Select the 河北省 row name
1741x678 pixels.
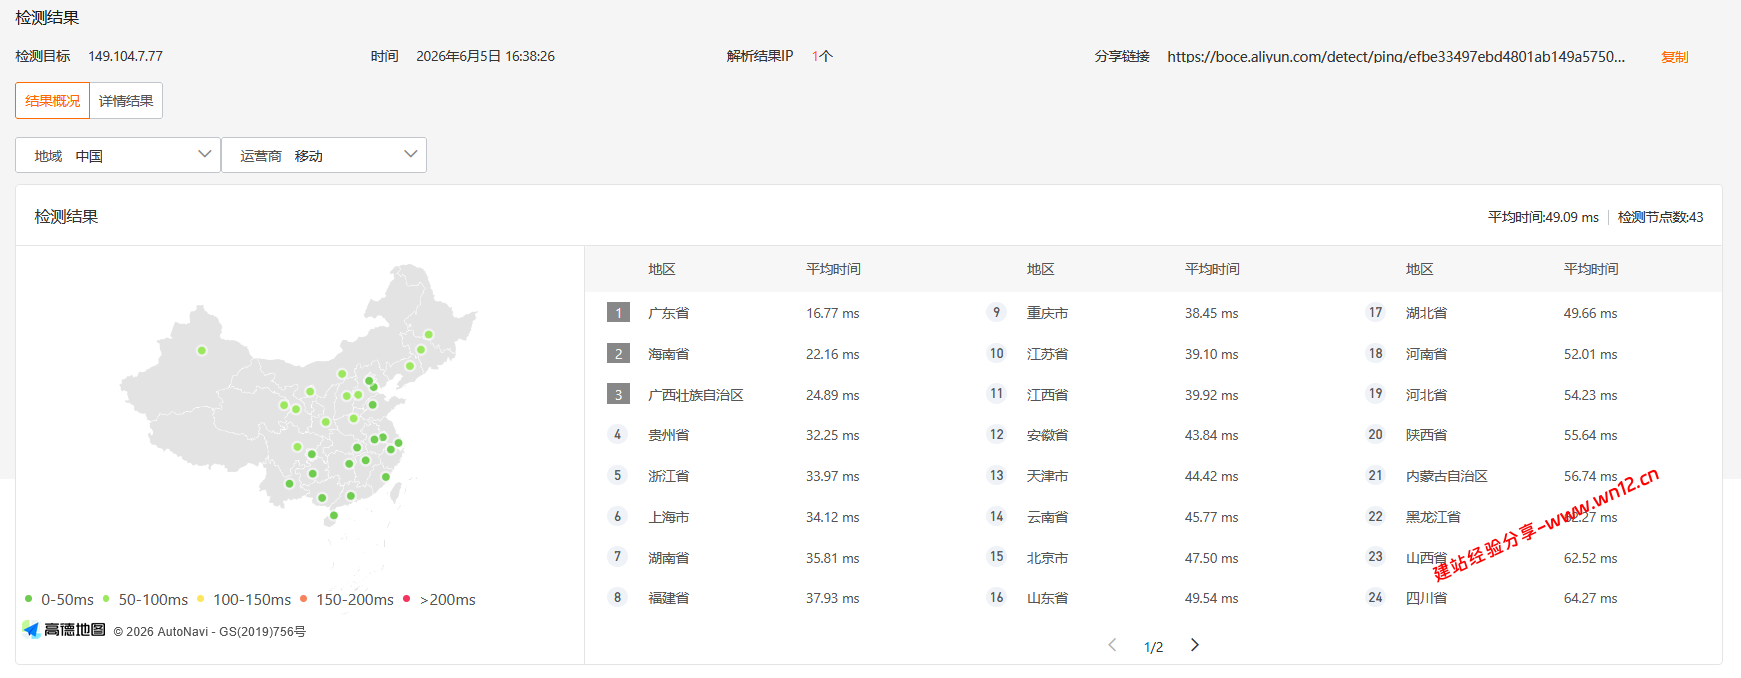tap(1426, 395)
